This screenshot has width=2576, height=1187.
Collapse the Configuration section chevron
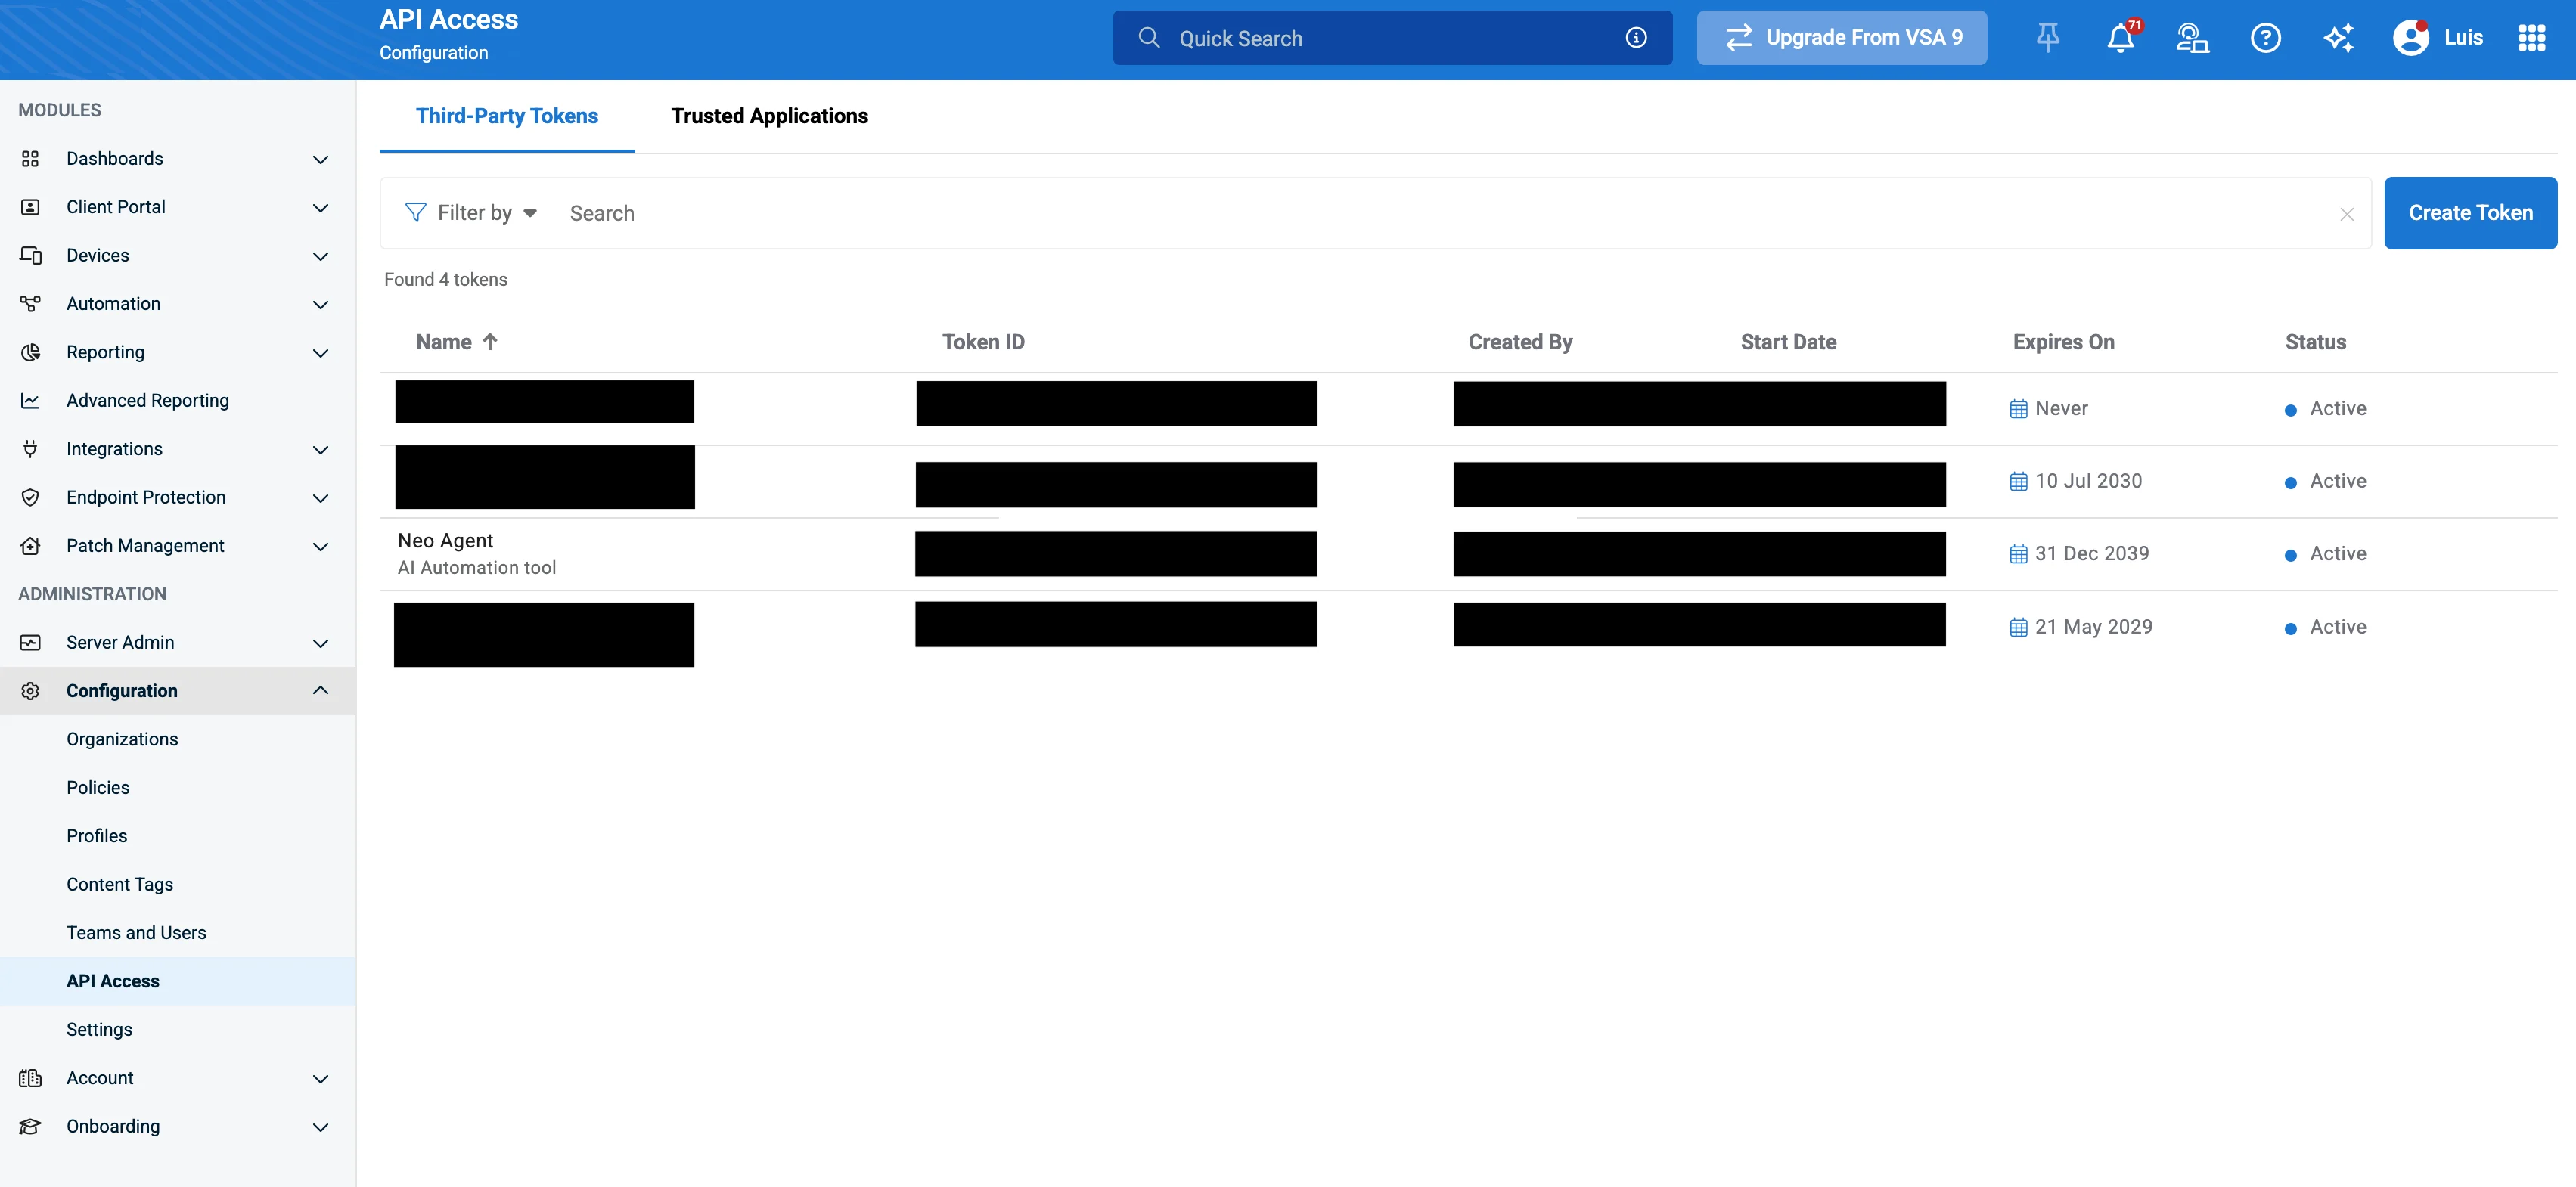[x=320, y=690]
